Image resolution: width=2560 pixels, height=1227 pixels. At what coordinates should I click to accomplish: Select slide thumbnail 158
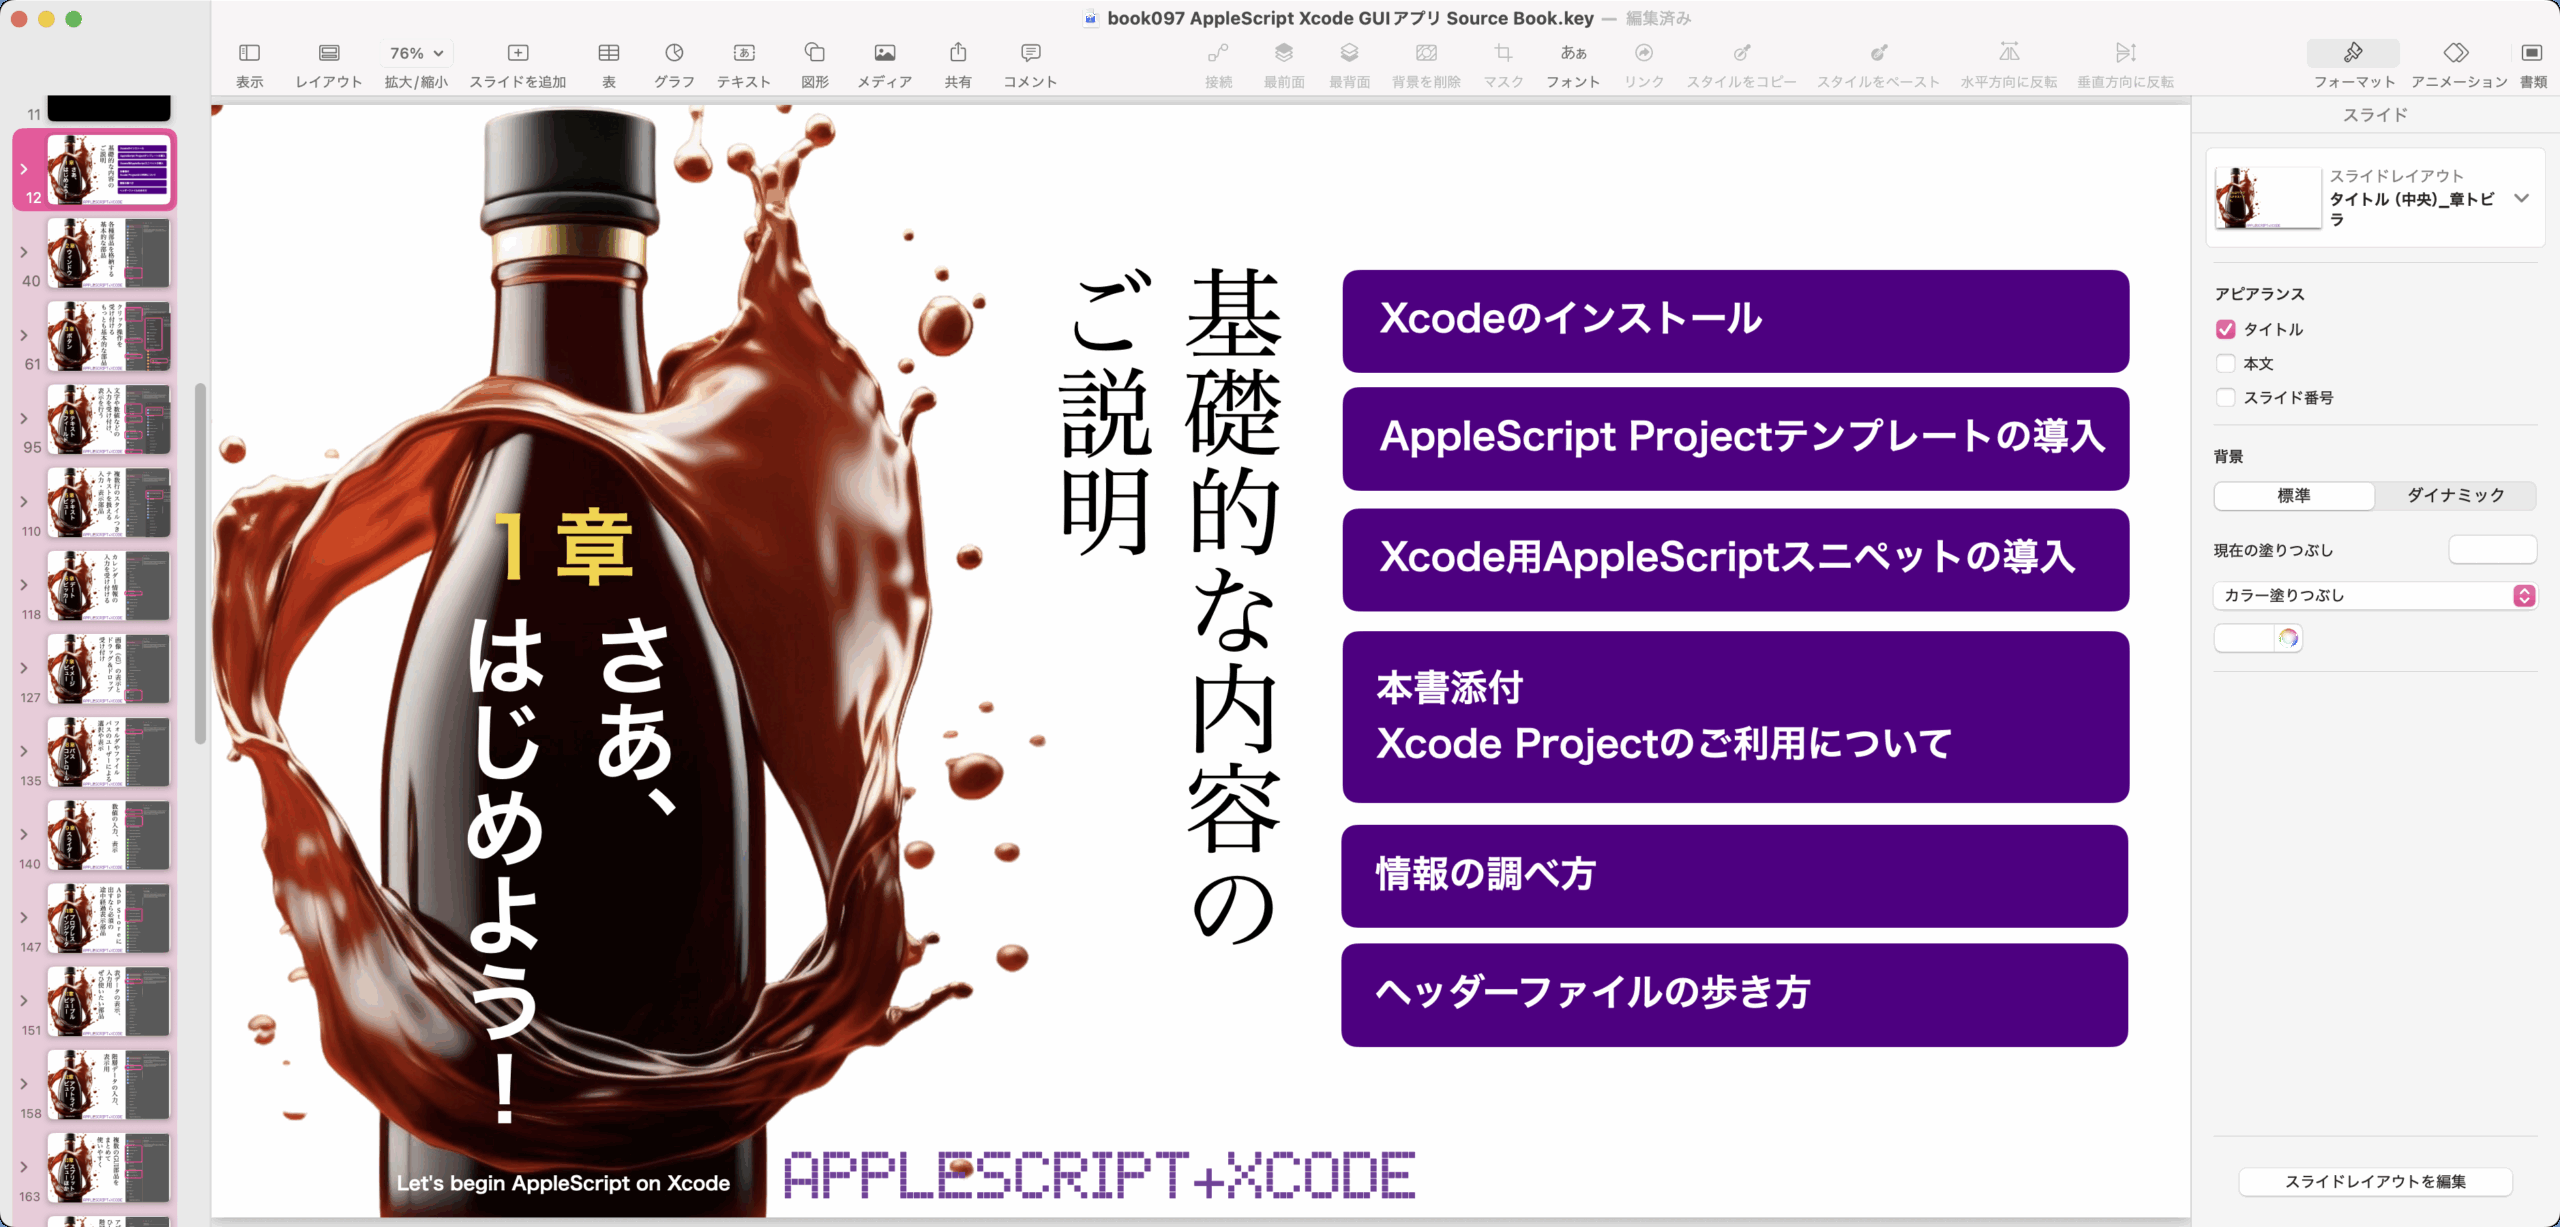[x=109, y=1084]
